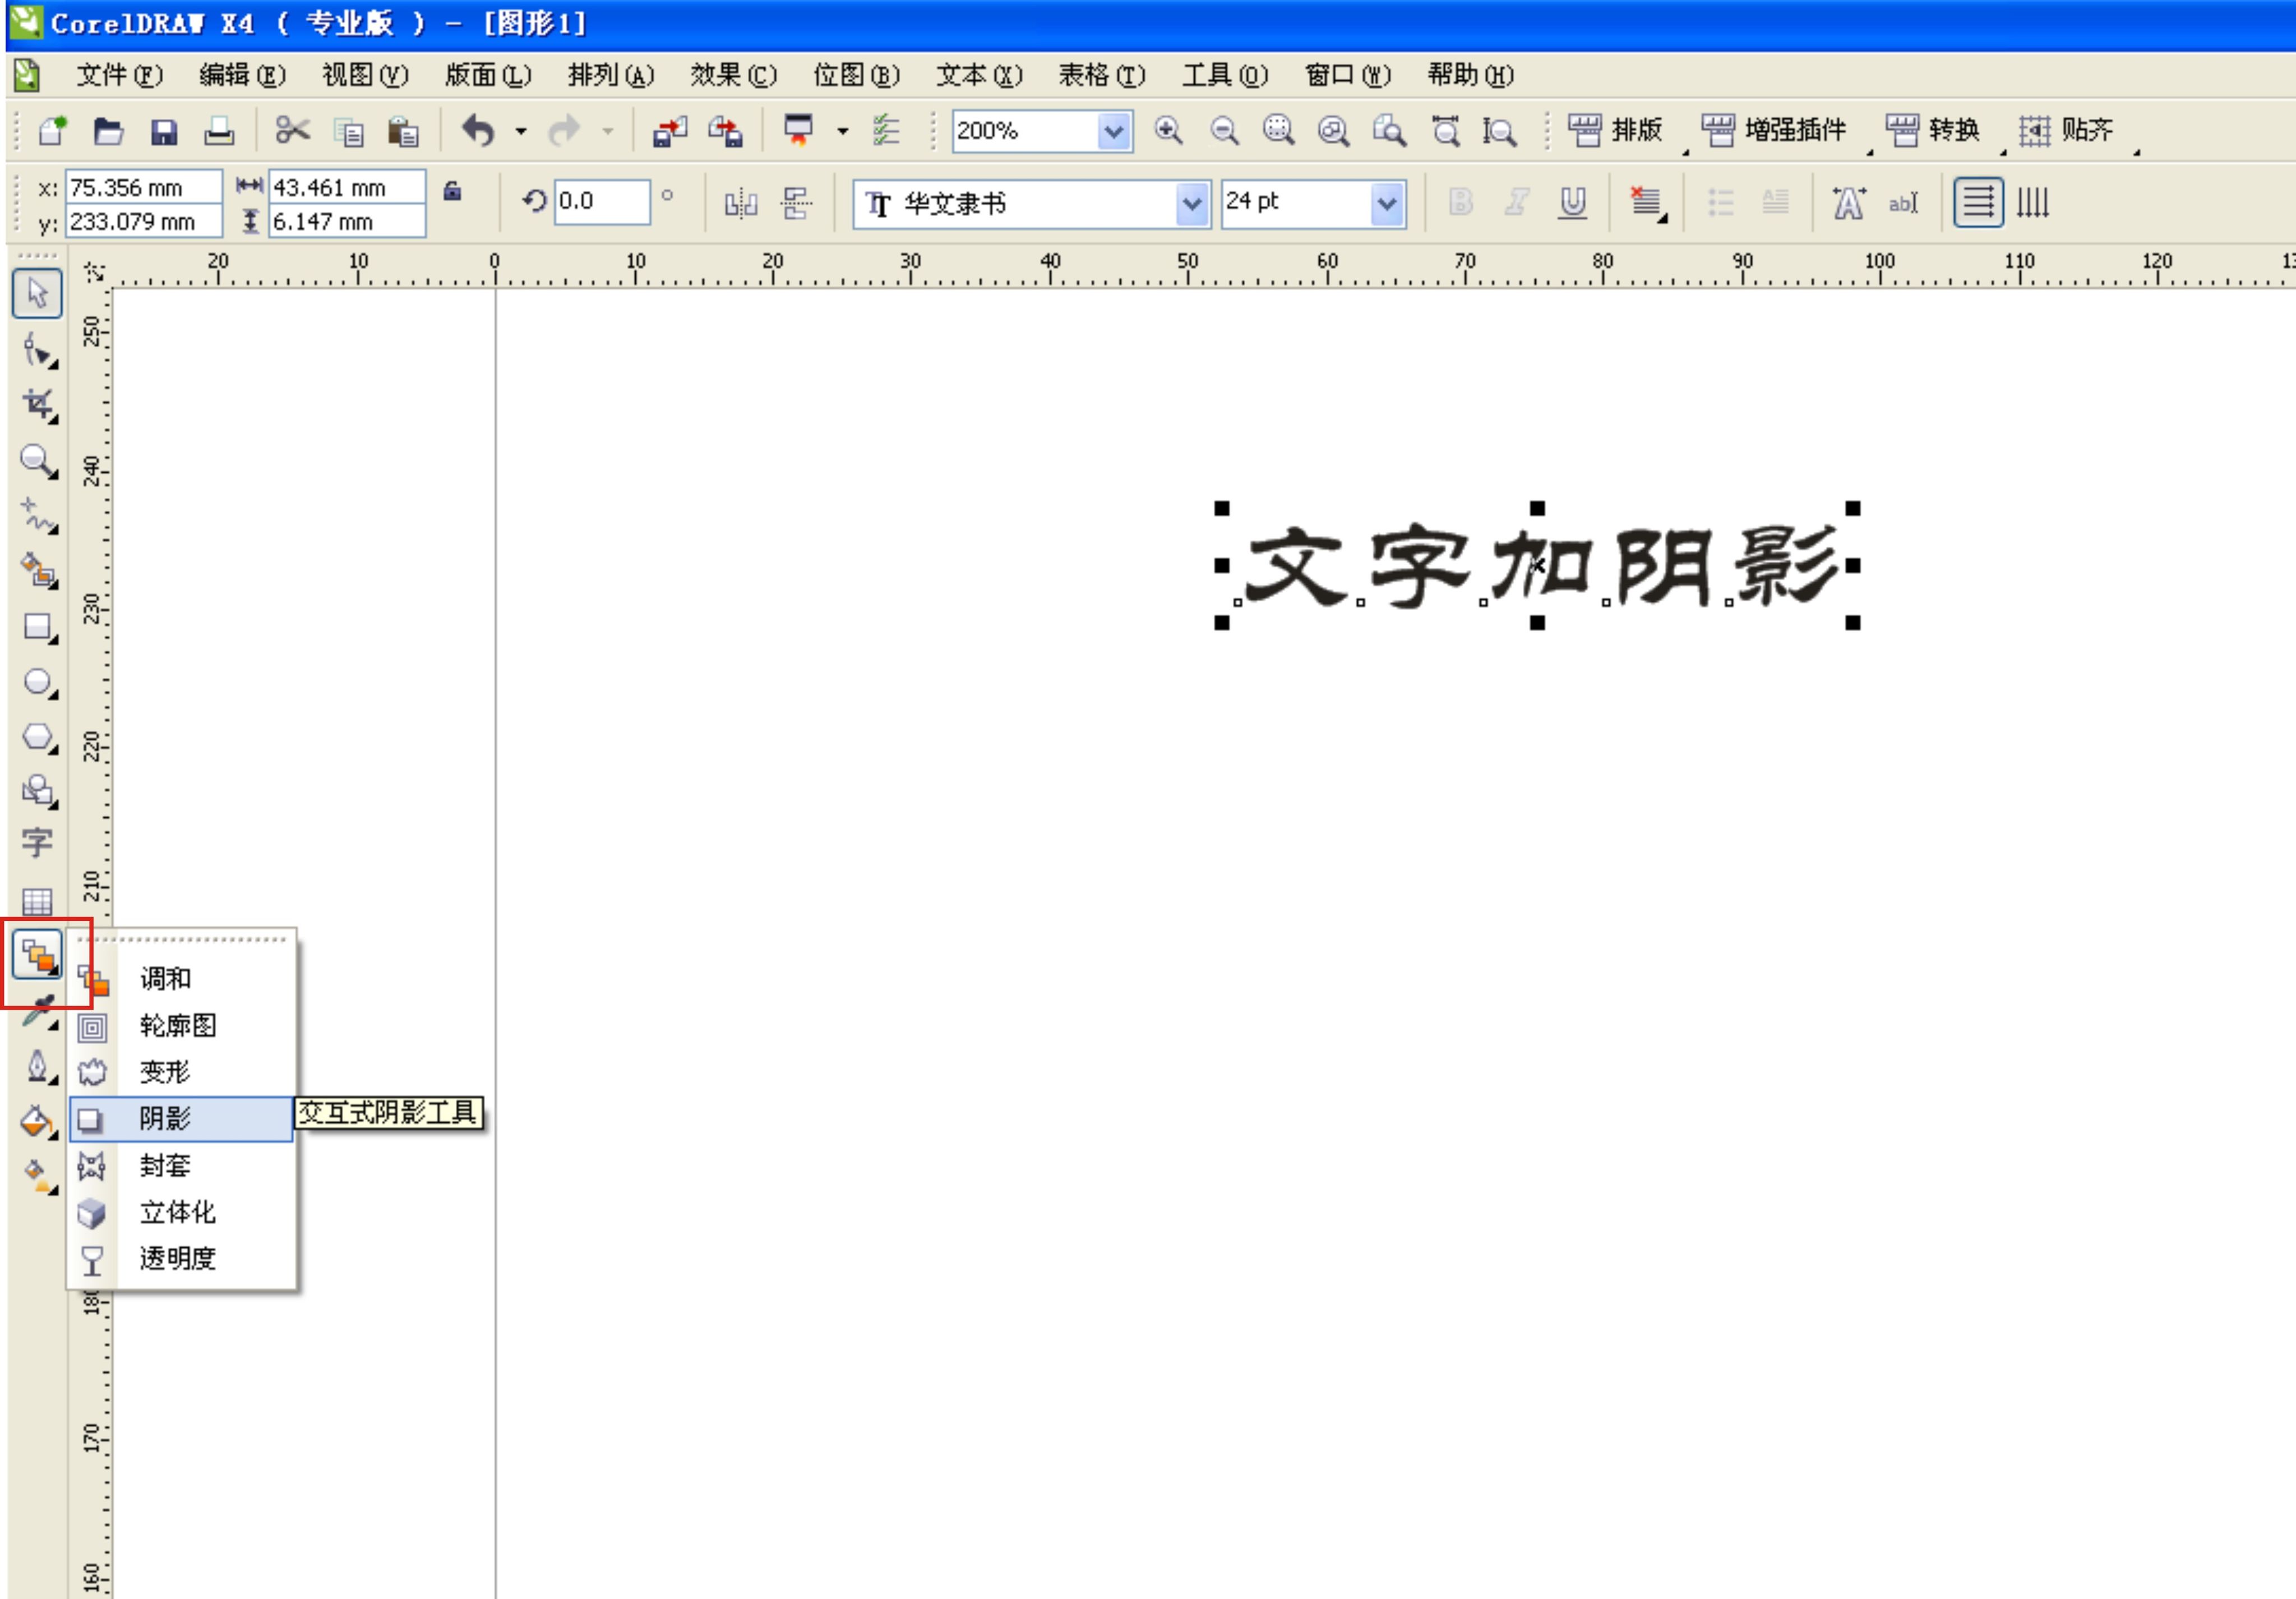Click the Export icon

(x=726, y=131)
